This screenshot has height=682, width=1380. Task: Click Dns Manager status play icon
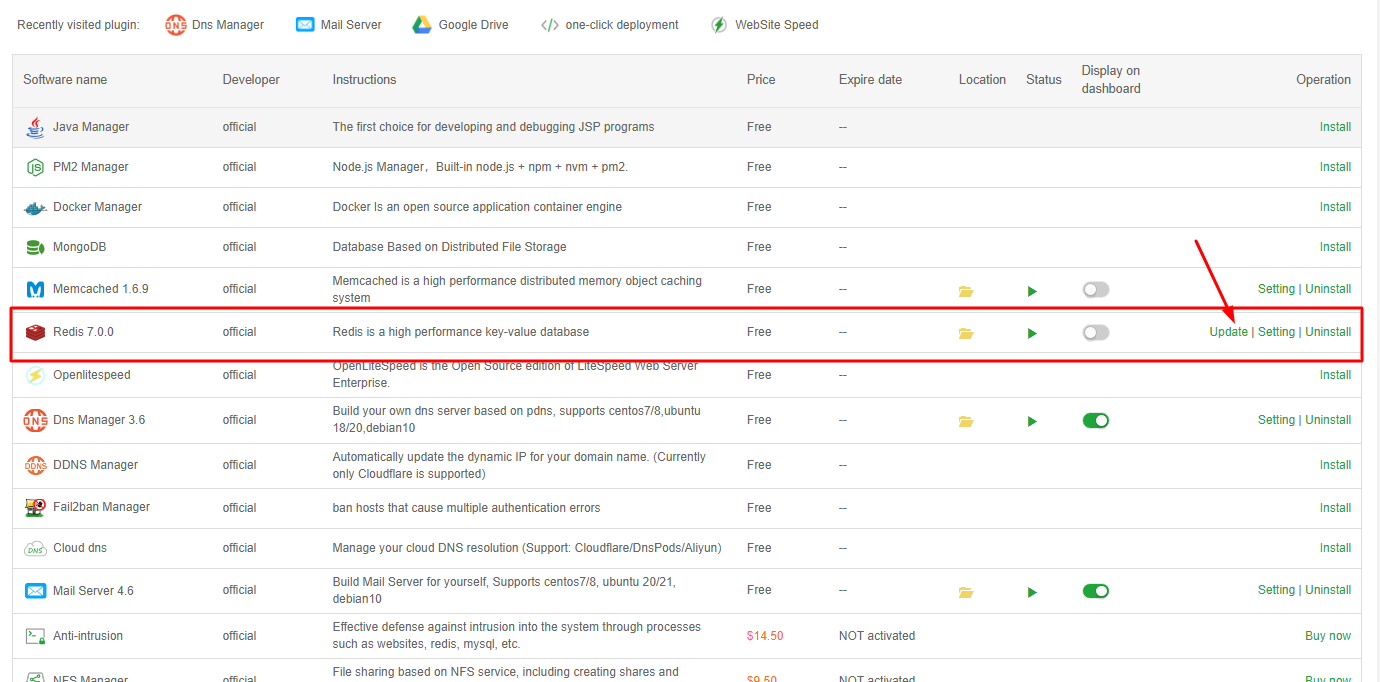click(x=1032, y=421)
